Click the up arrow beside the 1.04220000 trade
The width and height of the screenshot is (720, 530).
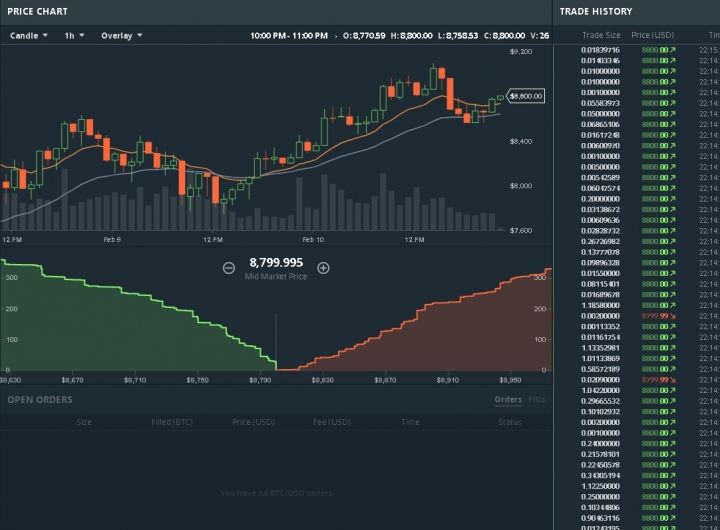(673, 390)
